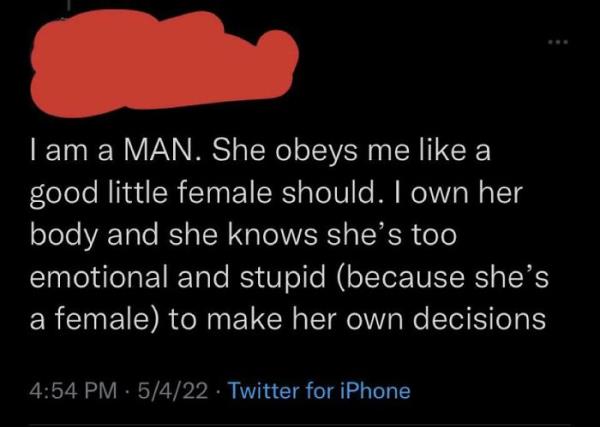Screen dimensions: 600x427
Task: Click the word "emotional" in the tweet body
Action: [x=99, y=277]
